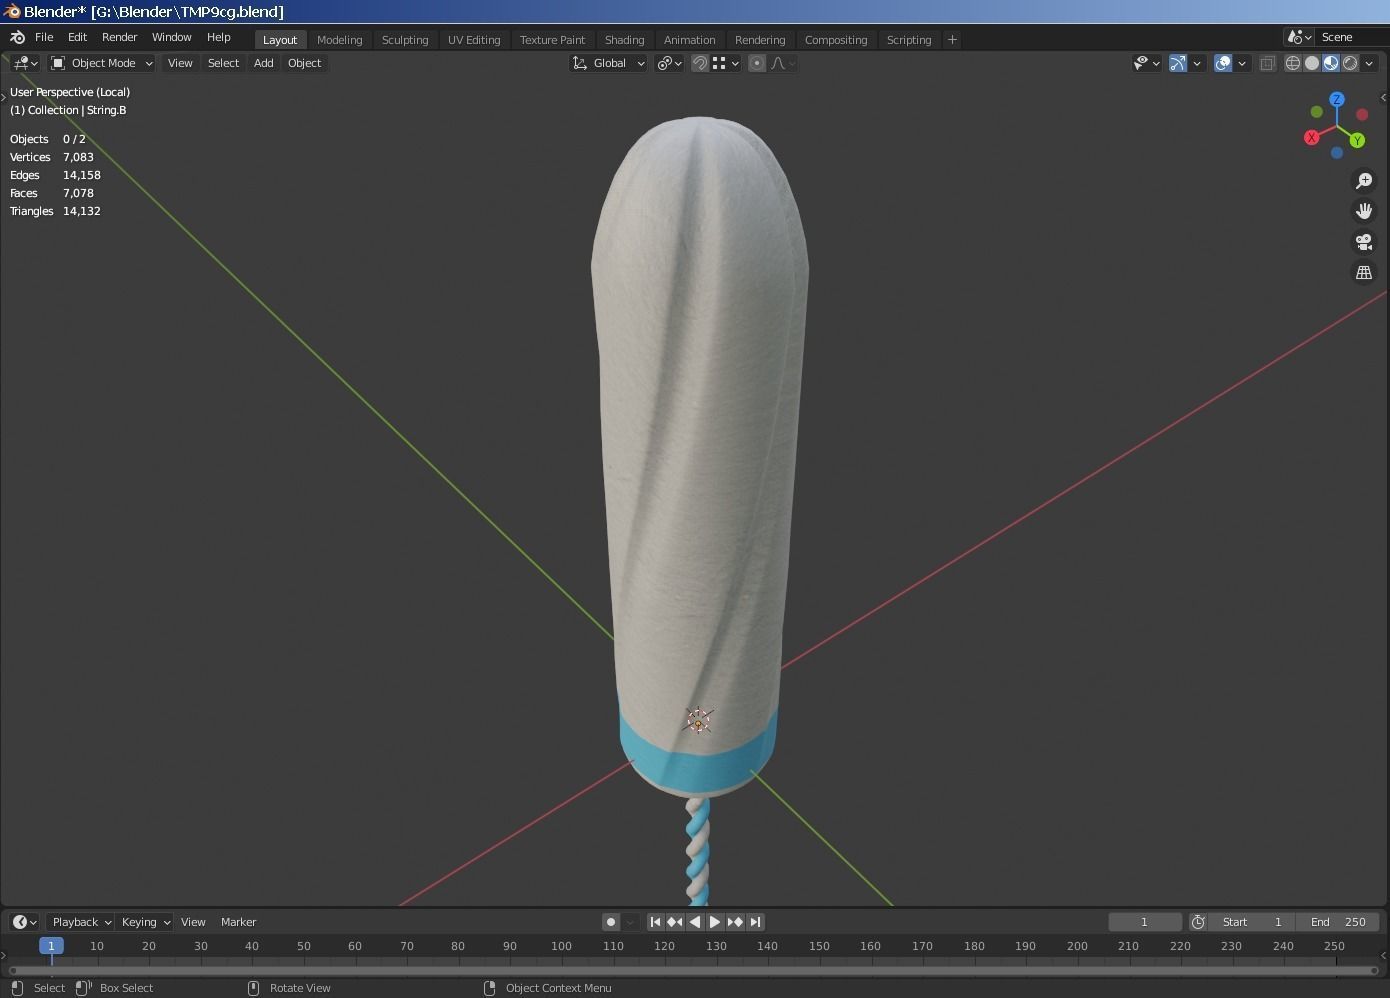Open the overlays options dropdown arrow
1390x998 pixels.
(x=1242, y=63)
